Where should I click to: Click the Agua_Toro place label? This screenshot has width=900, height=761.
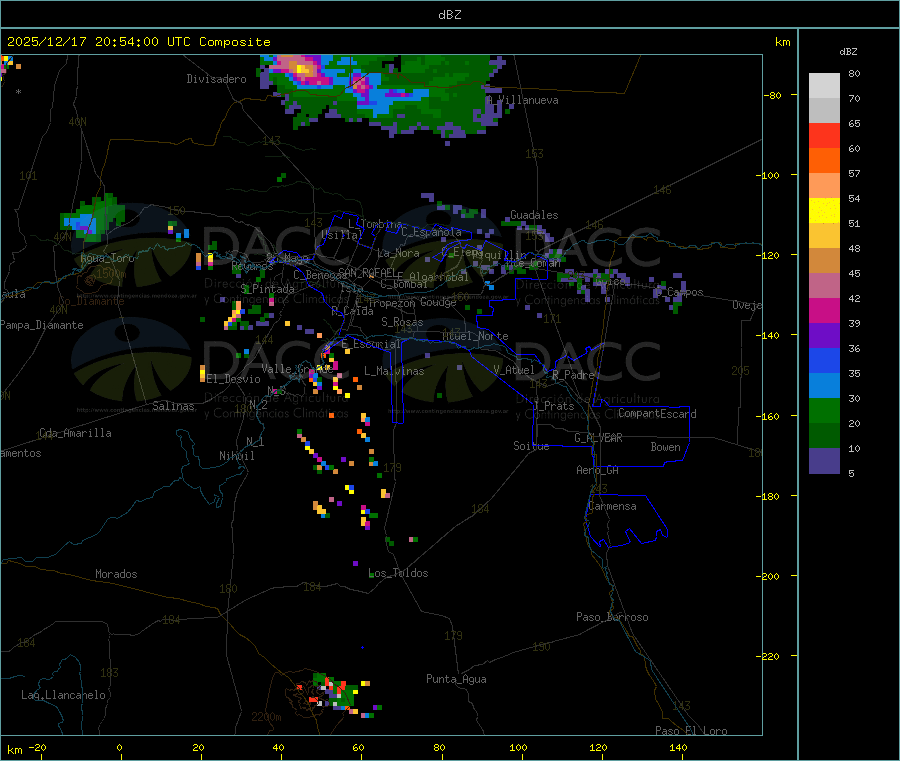click(x=107, y=258)
